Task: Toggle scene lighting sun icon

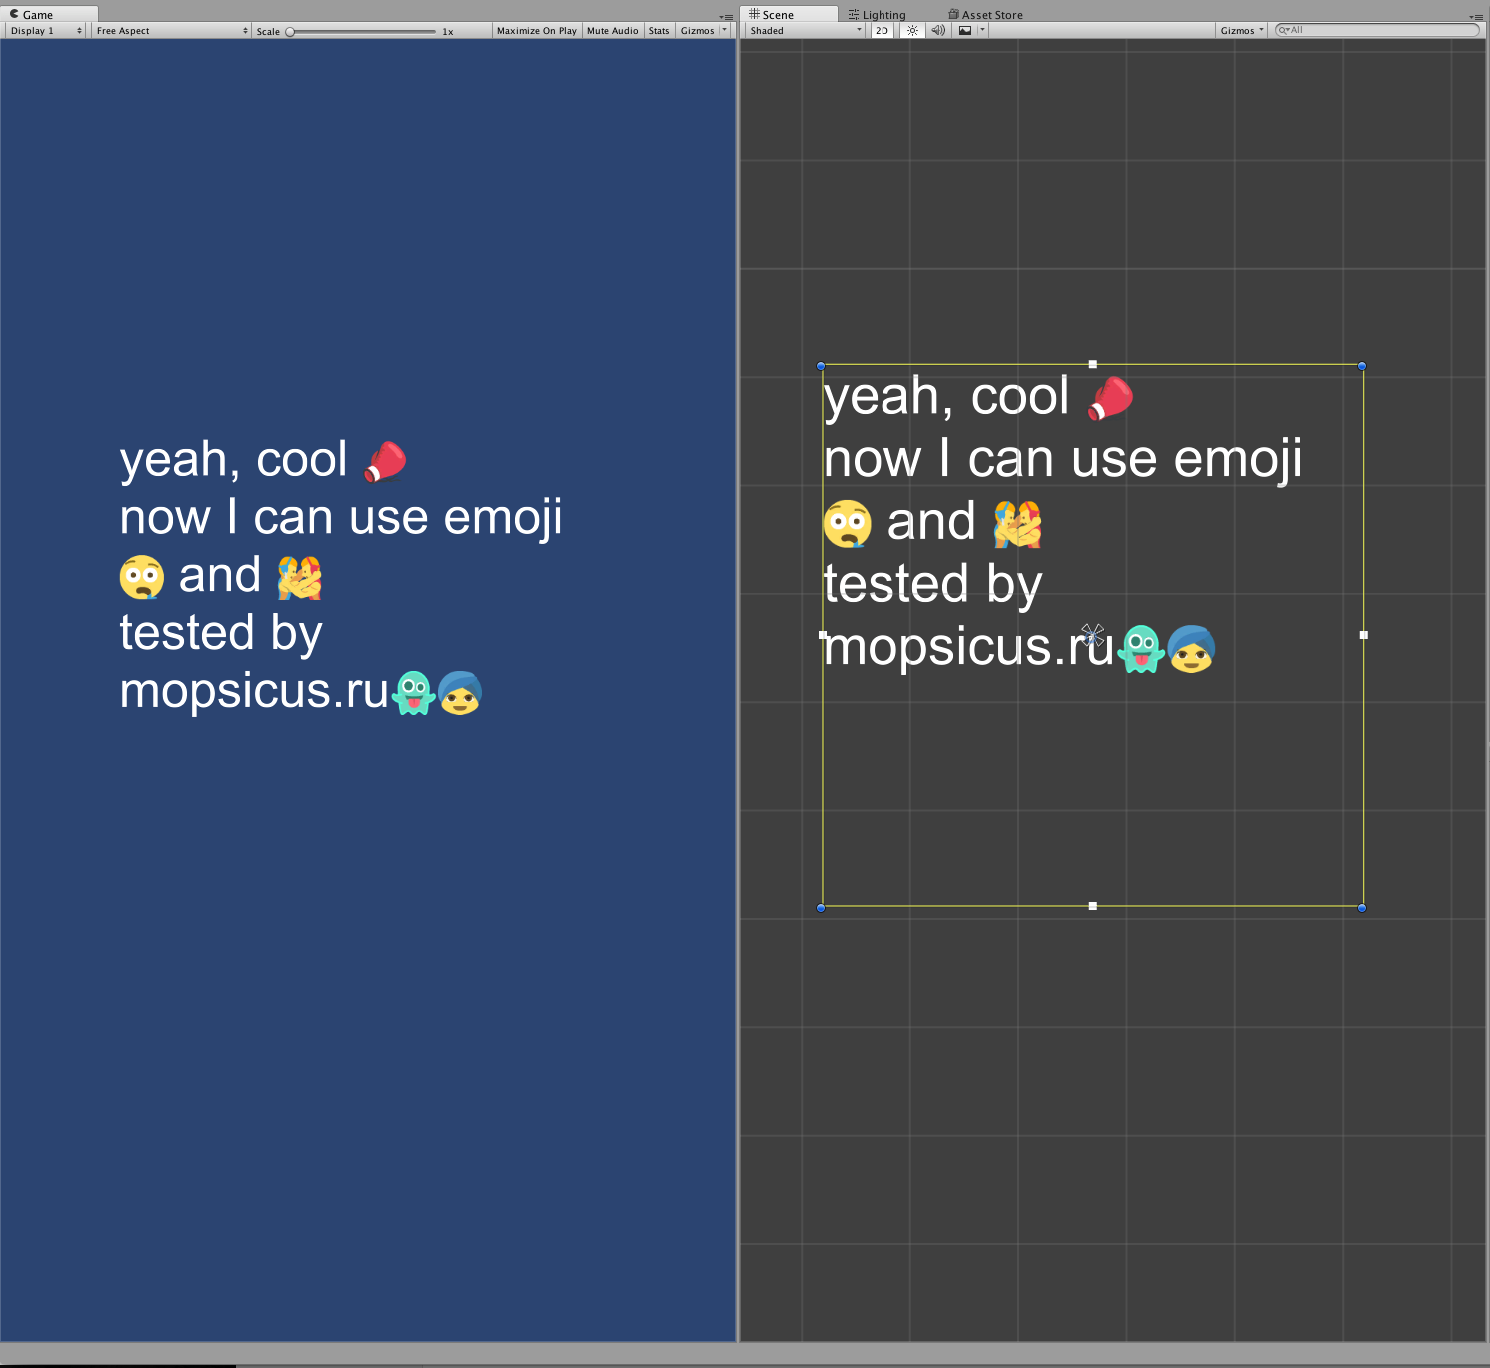Action: (x=912, y=30)
